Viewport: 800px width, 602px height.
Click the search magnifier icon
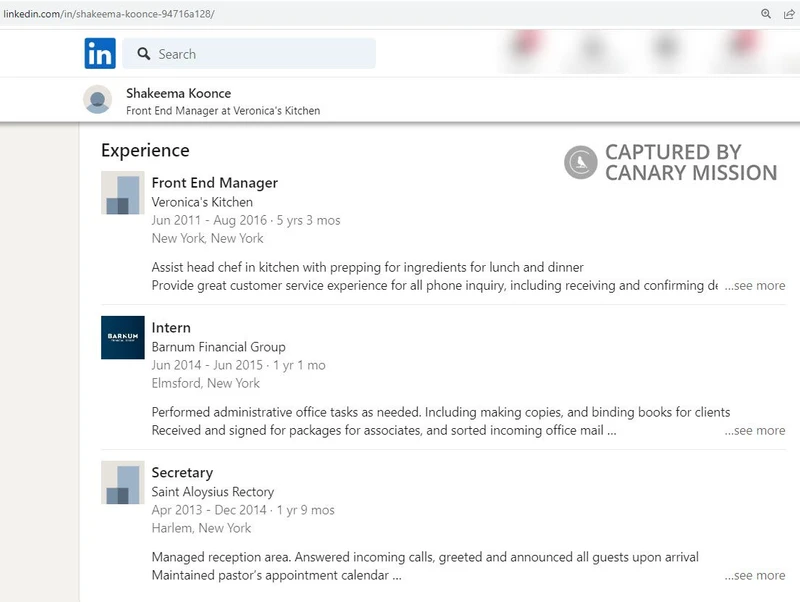coord(144,54)
